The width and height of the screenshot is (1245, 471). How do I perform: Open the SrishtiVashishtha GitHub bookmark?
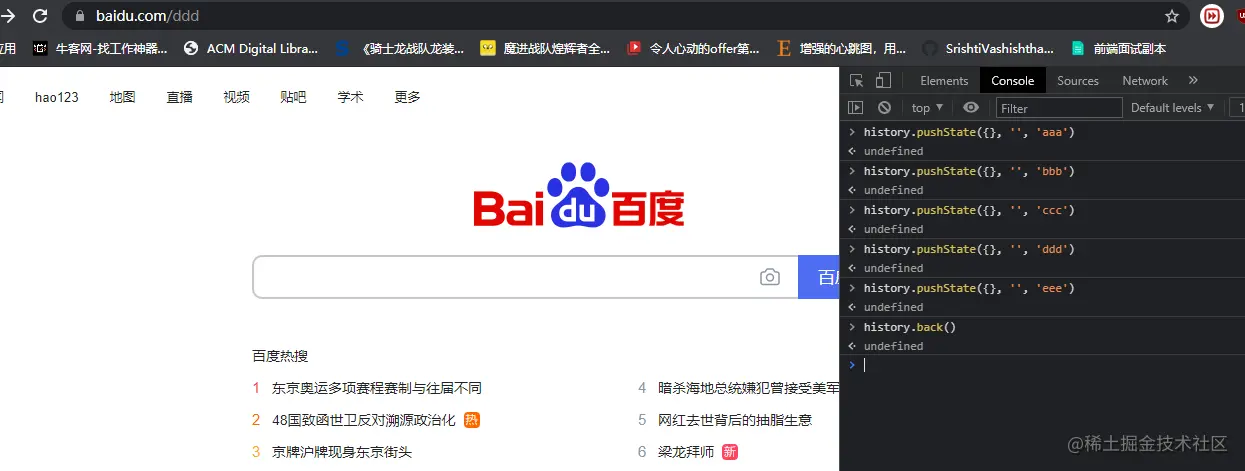point(988,48)
